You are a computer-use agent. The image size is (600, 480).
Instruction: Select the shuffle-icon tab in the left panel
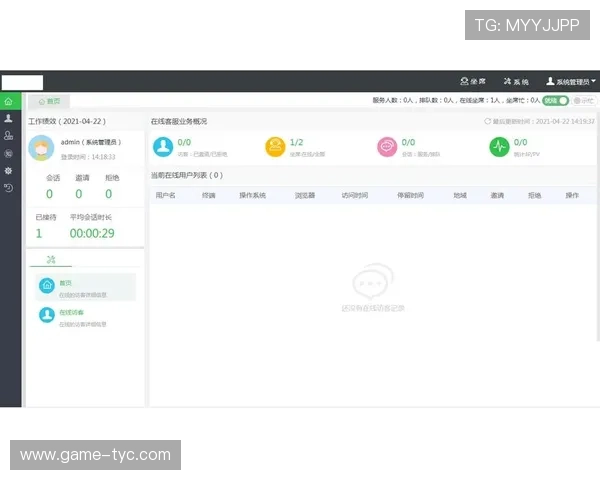(51, 260)
